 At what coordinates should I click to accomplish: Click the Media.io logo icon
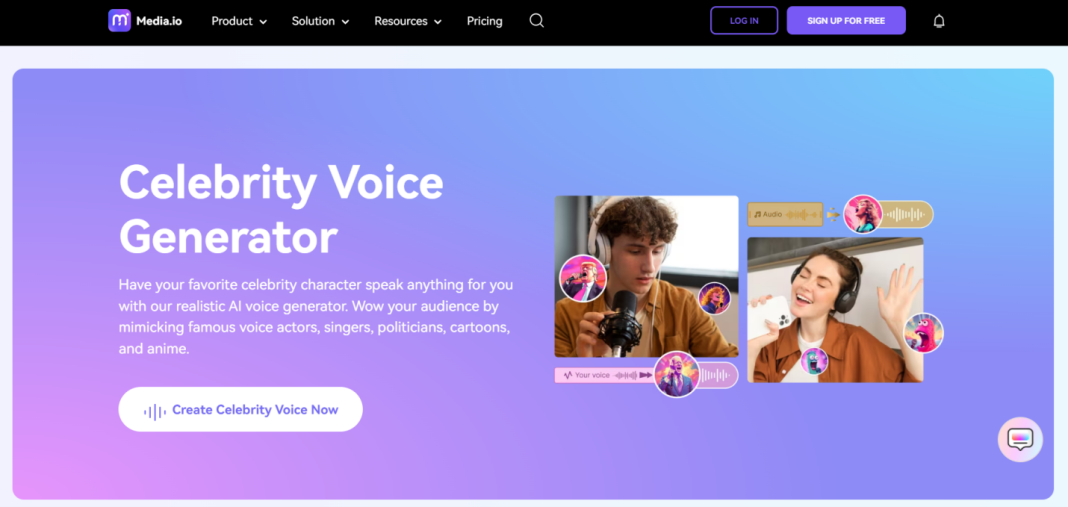coord(119,20)
